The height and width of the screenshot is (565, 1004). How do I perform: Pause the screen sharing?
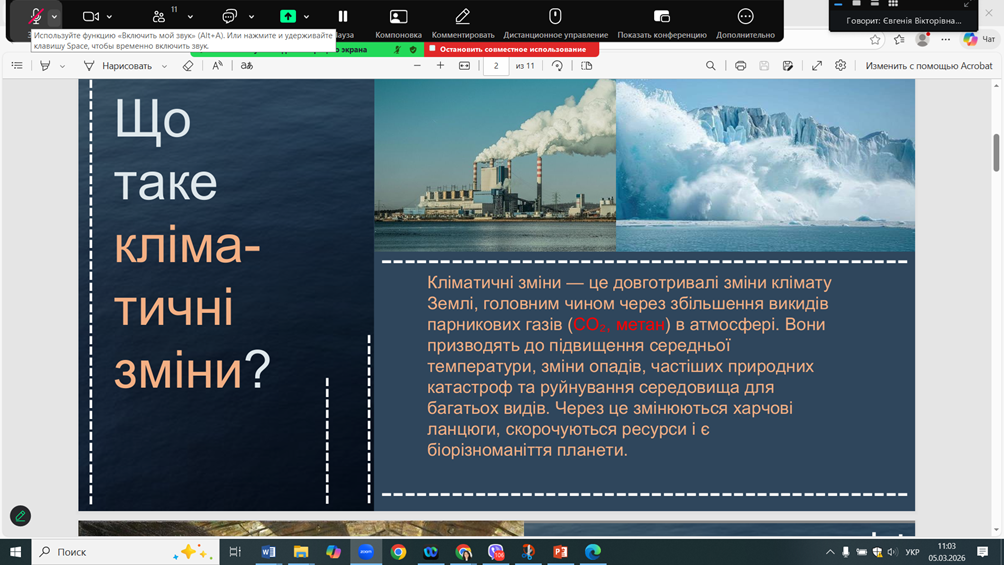click(x=343, y=16)
